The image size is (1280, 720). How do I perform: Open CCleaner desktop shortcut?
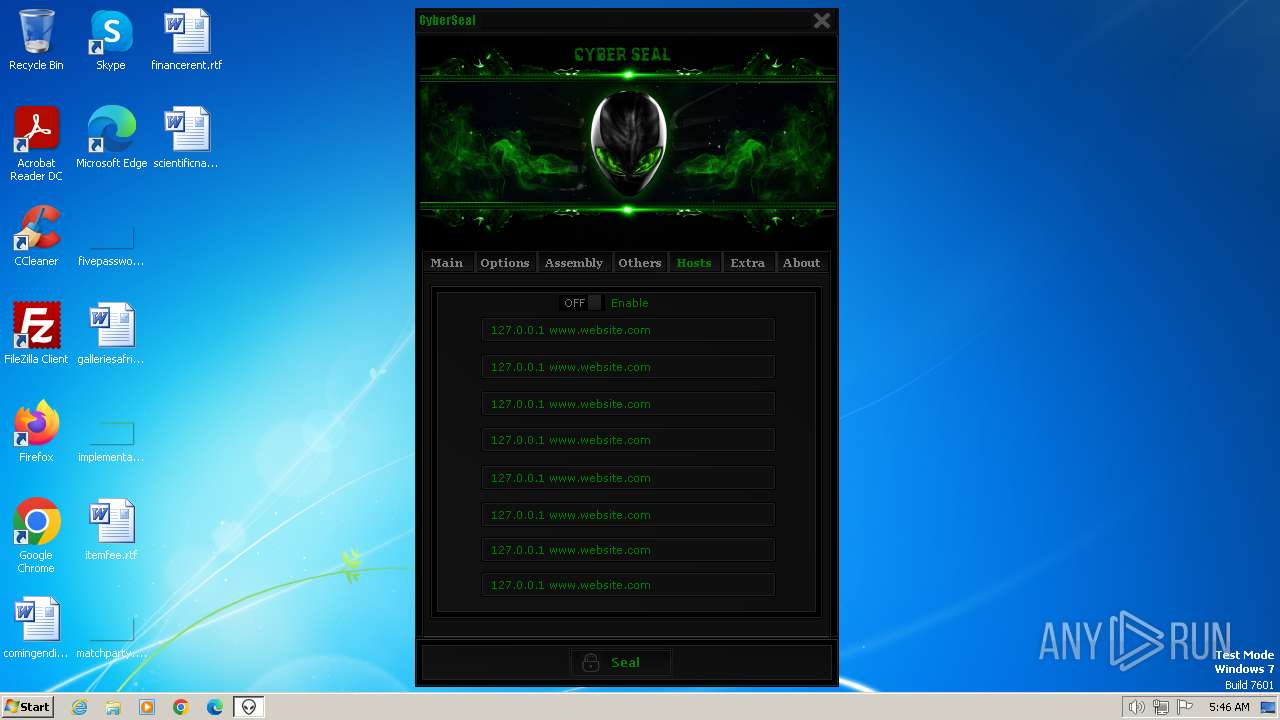tap(36, 236)
